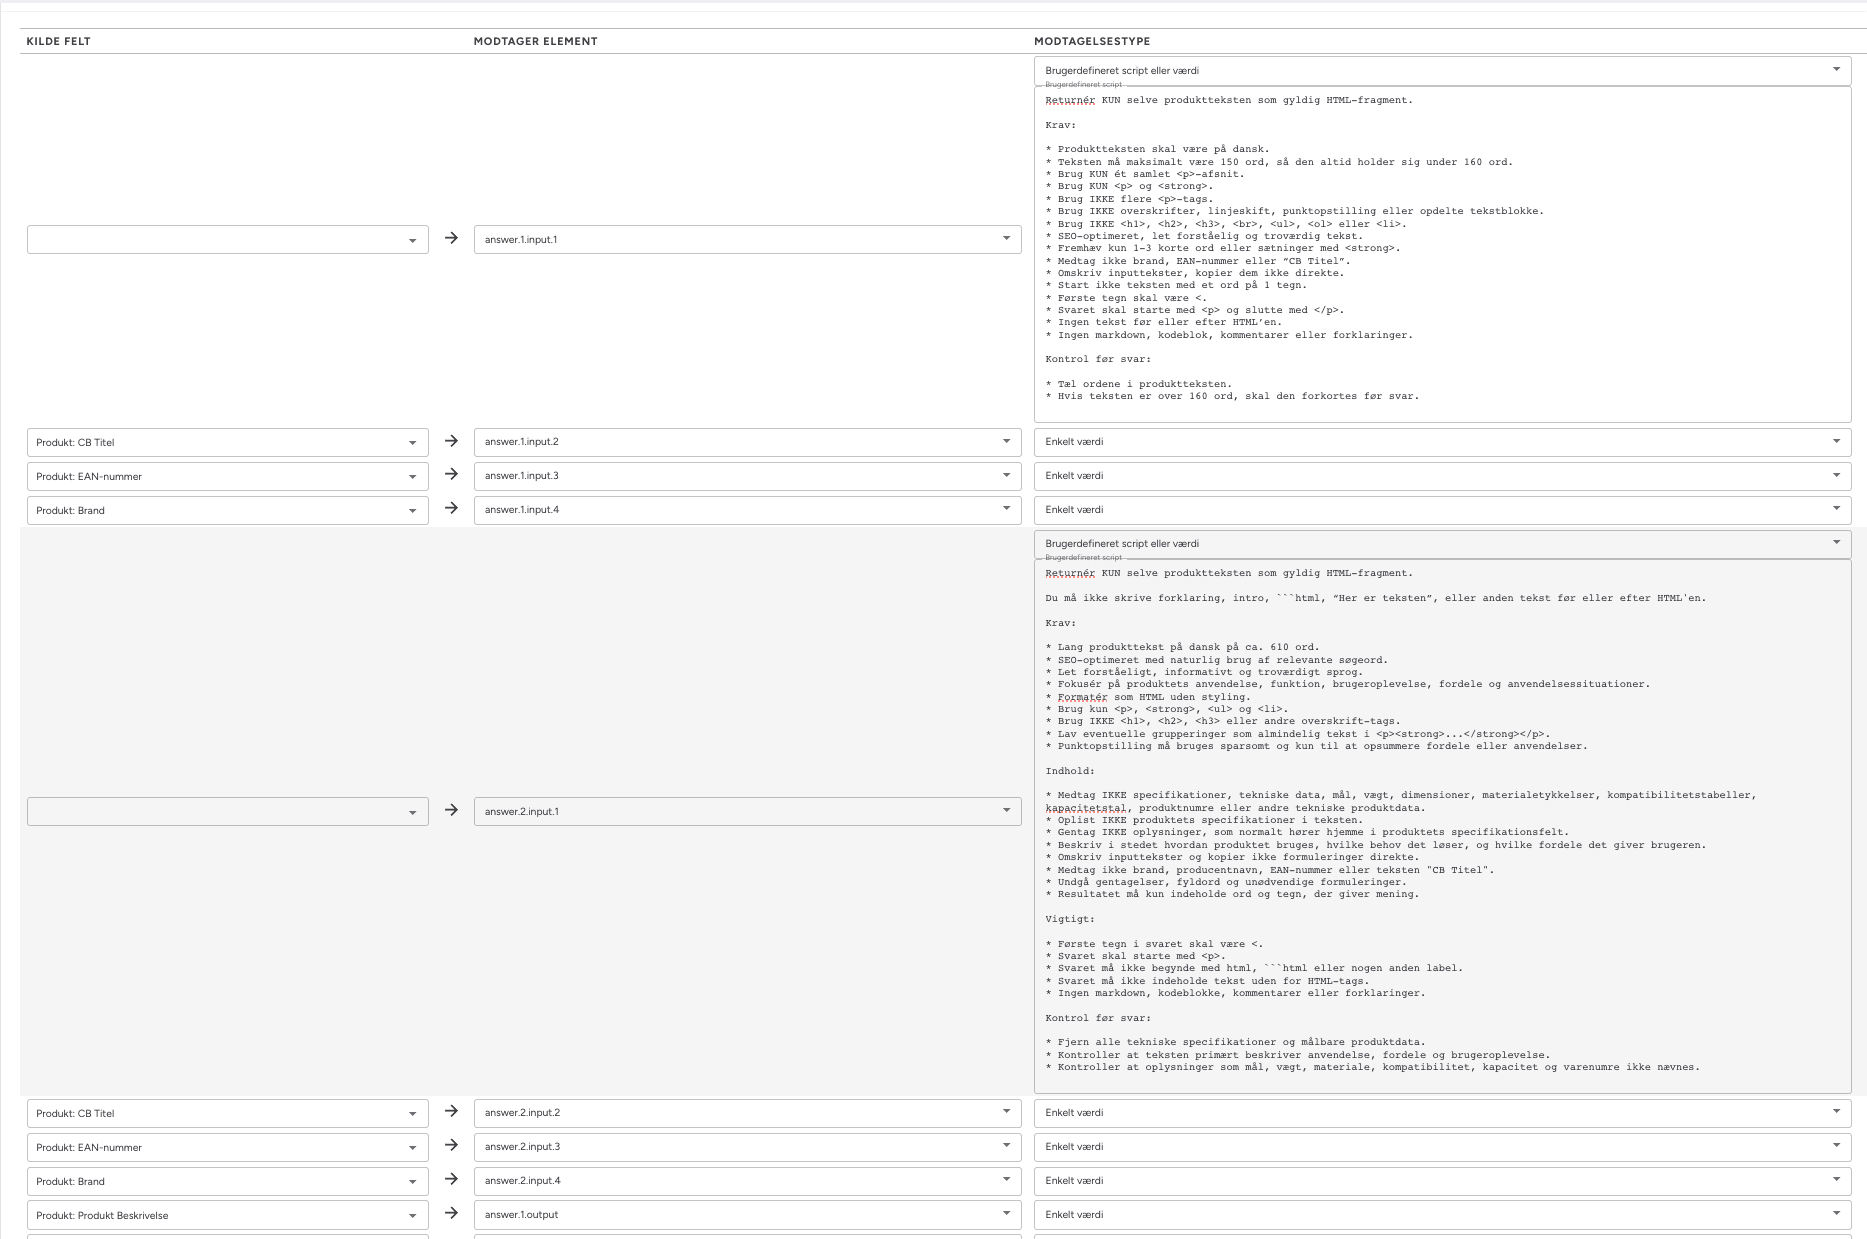This screenshot has height=1239, width=1867.
Task: Open the 'Enkelt værdi' dropdown in the answer.2.input.4 row
Action: point(1442,1181)
